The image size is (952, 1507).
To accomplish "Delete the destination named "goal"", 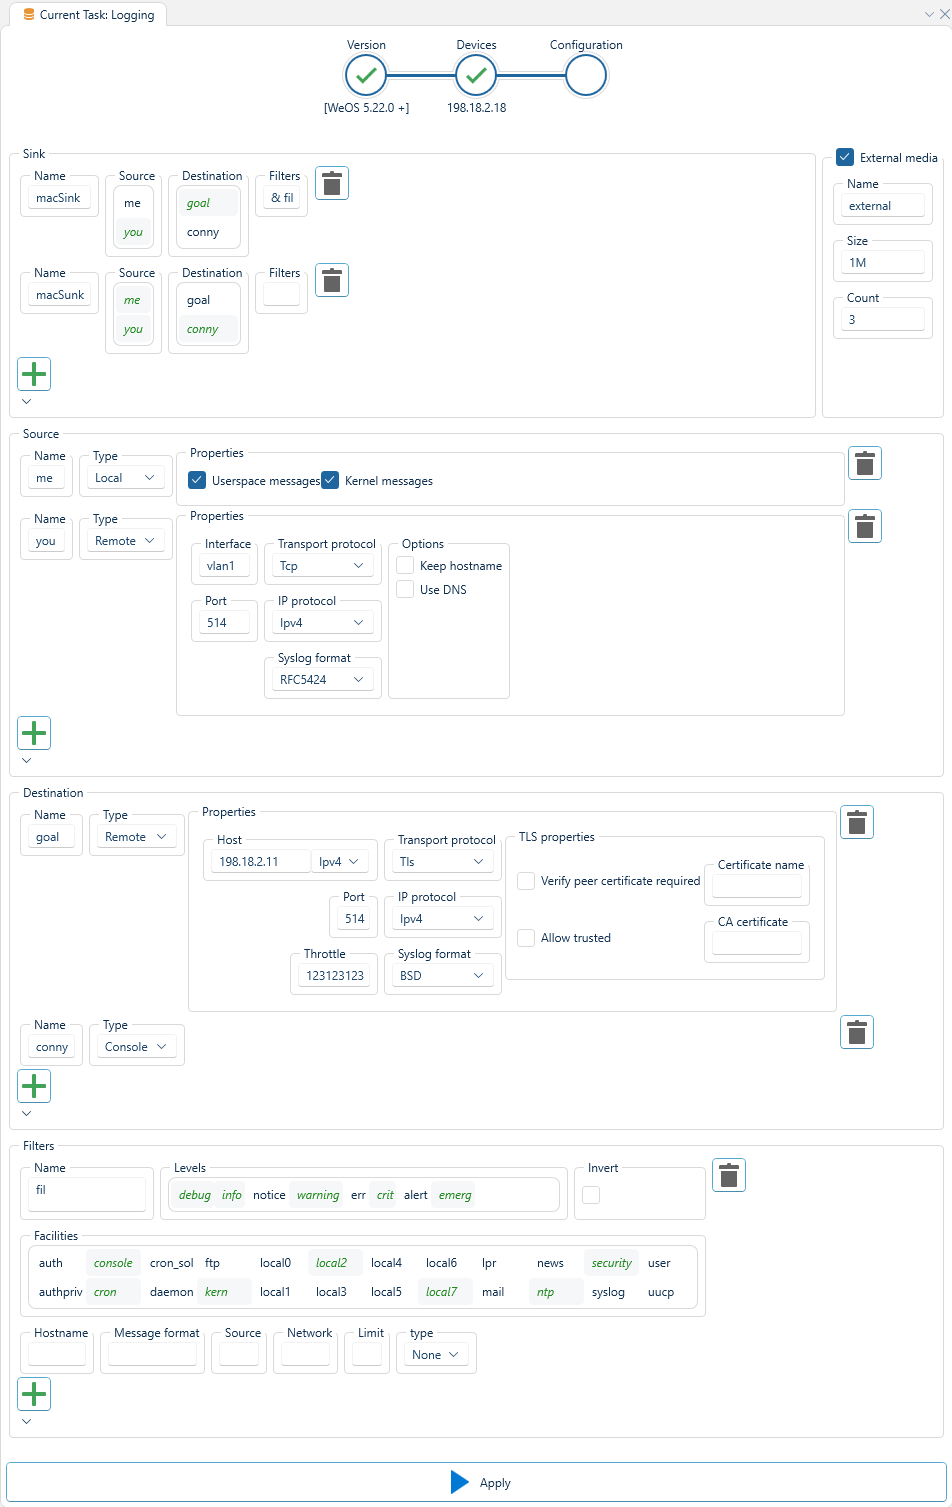I will (x=856, y=821).
